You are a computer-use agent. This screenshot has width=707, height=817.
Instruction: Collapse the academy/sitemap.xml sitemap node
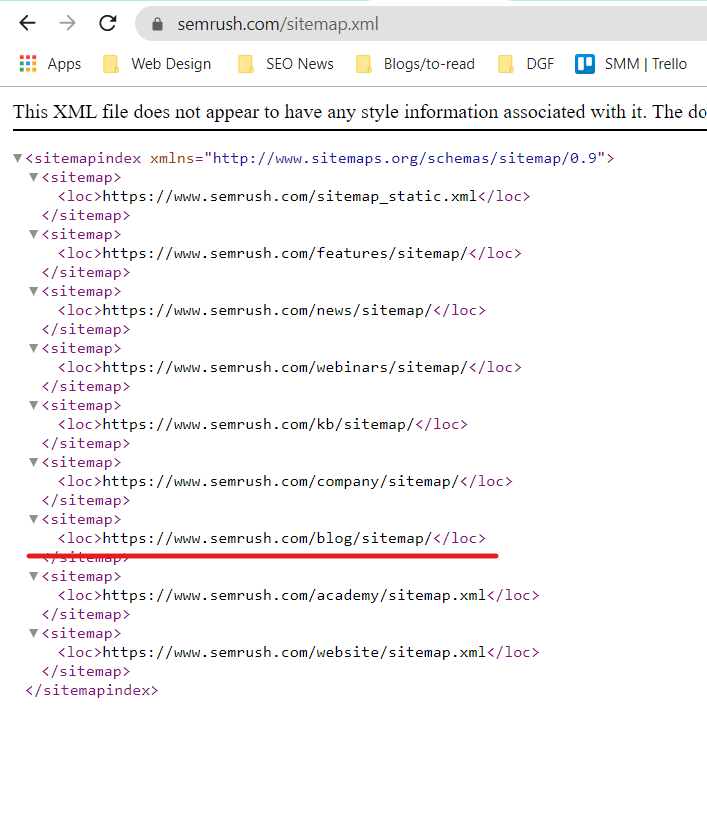tap(34, 576)
